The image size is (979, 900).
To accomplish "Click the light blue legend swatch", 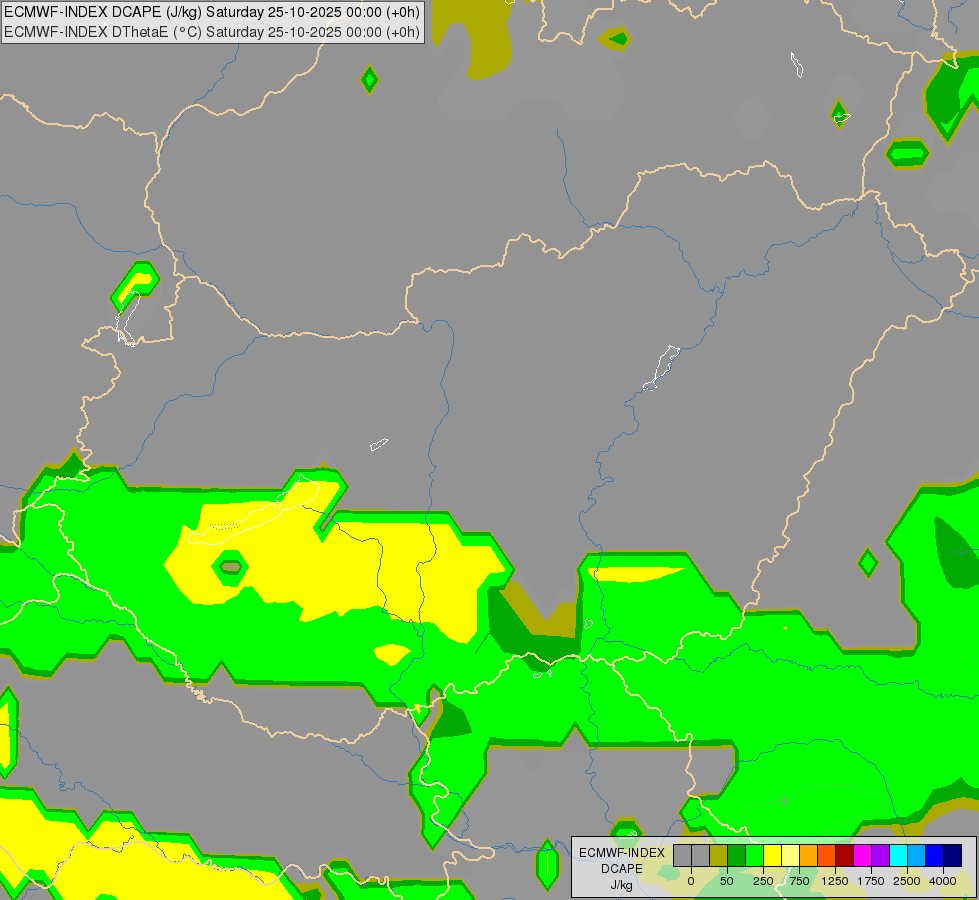I will click(917, 855).
